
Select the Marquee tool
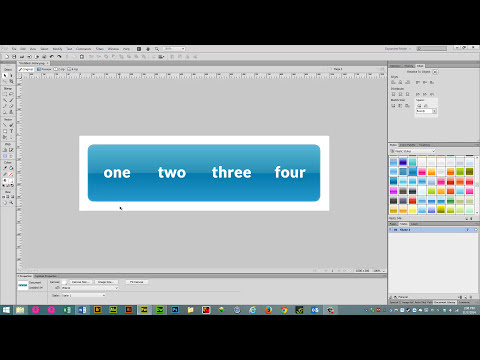point(5,95)
